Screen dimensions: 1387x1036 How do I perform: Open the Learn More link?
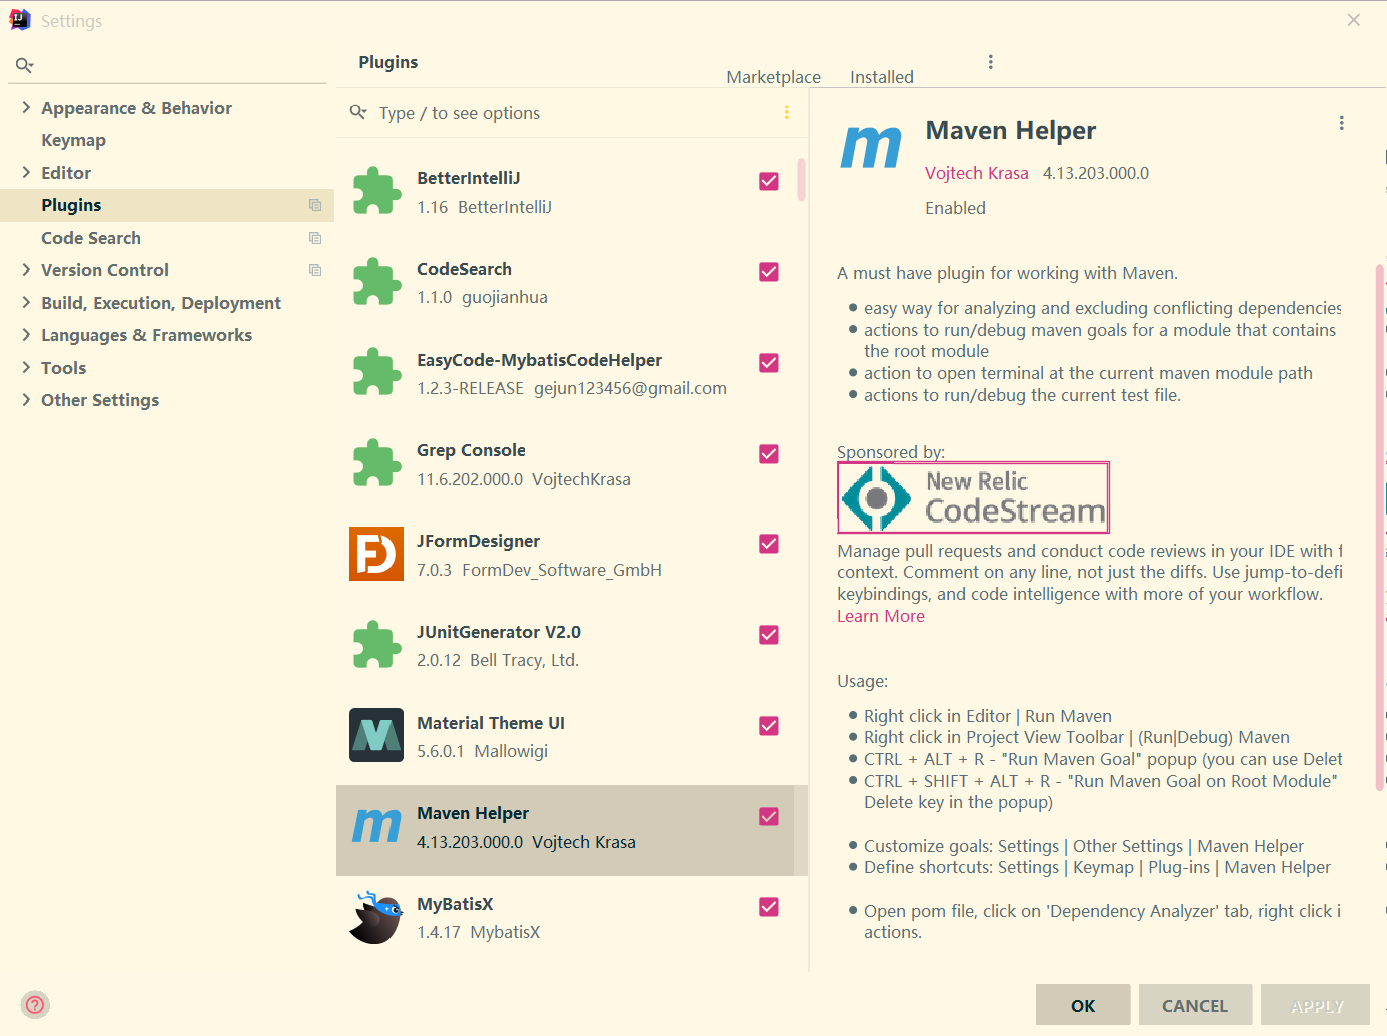[x=881, y=616]
